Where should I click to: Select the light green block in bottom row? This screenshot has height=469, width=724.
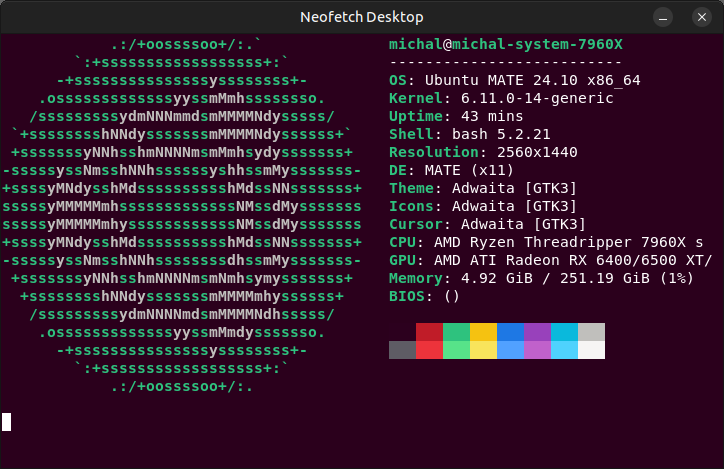coord(456,350)
